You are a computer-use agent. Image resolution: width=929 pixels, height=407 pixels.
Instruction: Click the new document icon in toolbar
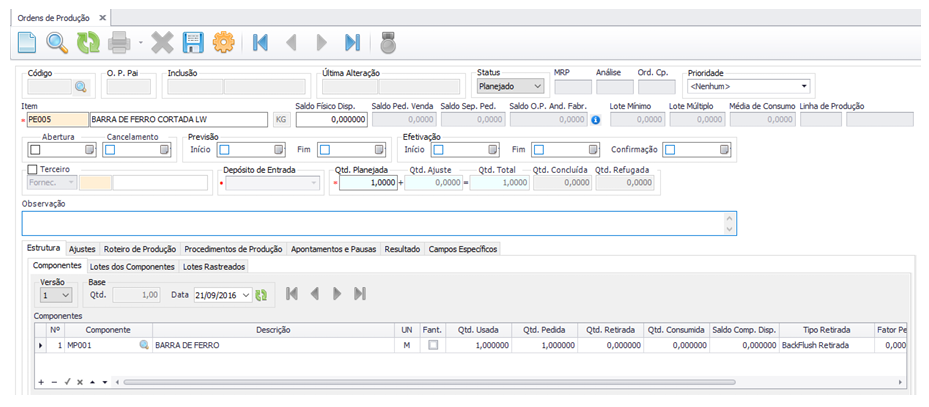click(27, 43)
